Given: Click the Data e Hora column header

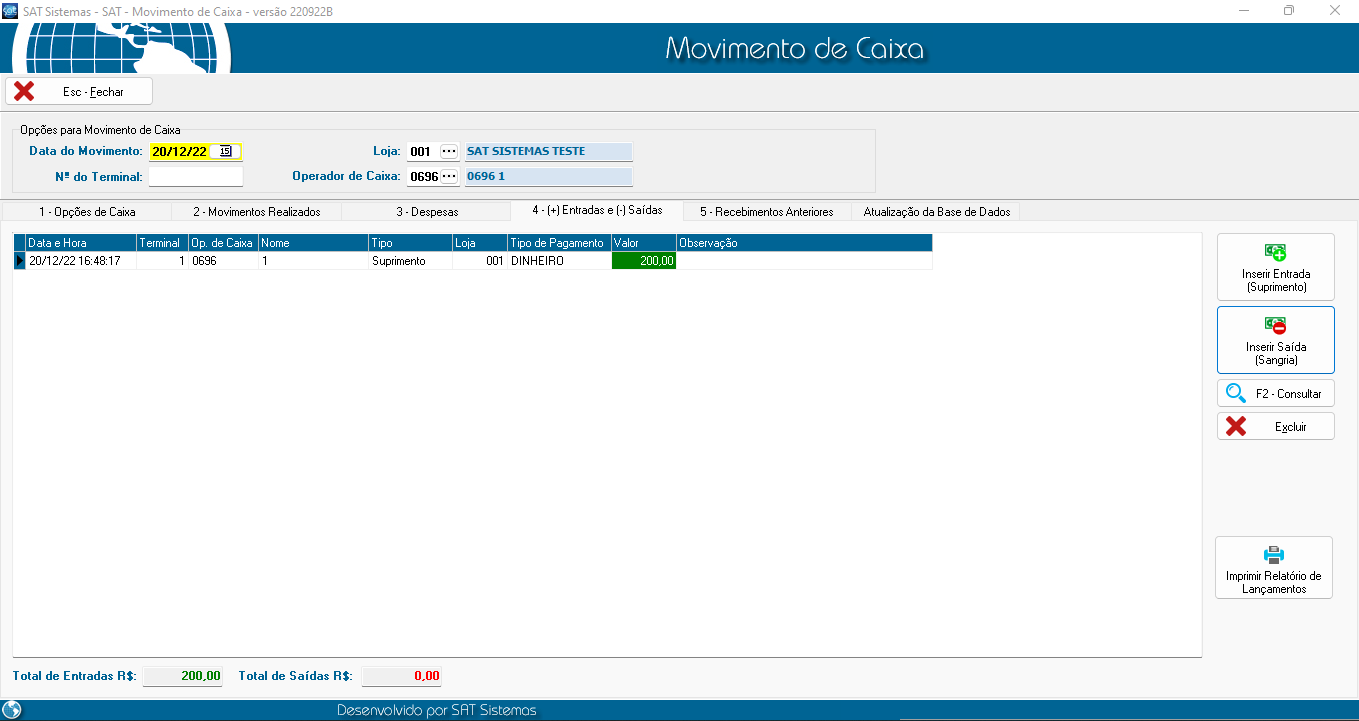Looking at the screenshot, I should (x=80, y=243).
